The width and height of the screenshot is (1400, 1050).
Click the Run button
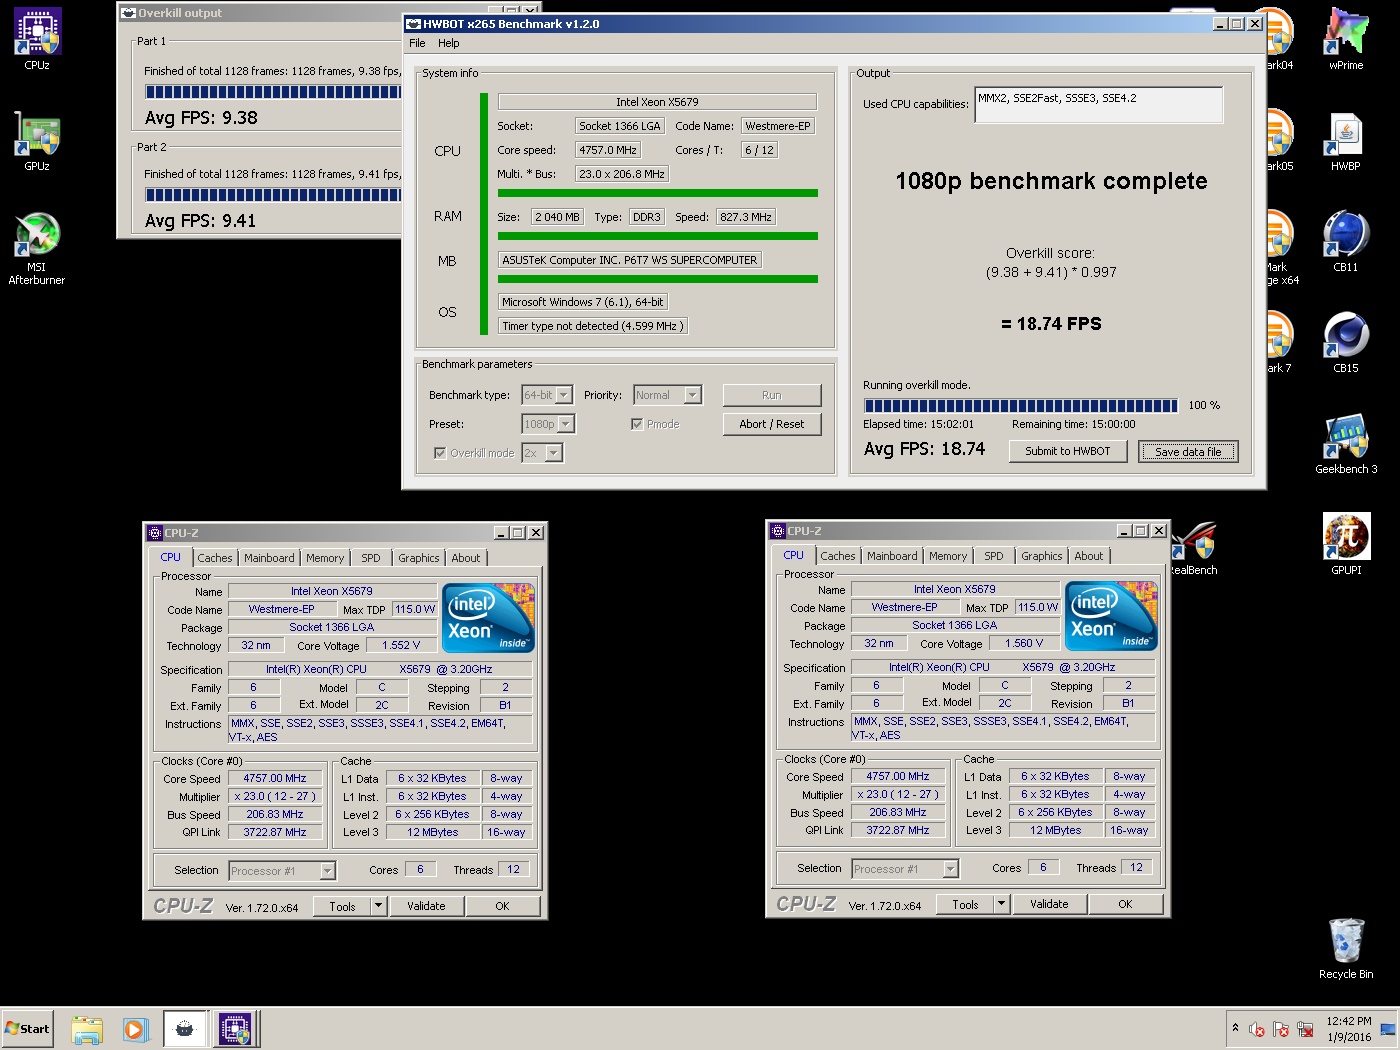pos(772,395)
